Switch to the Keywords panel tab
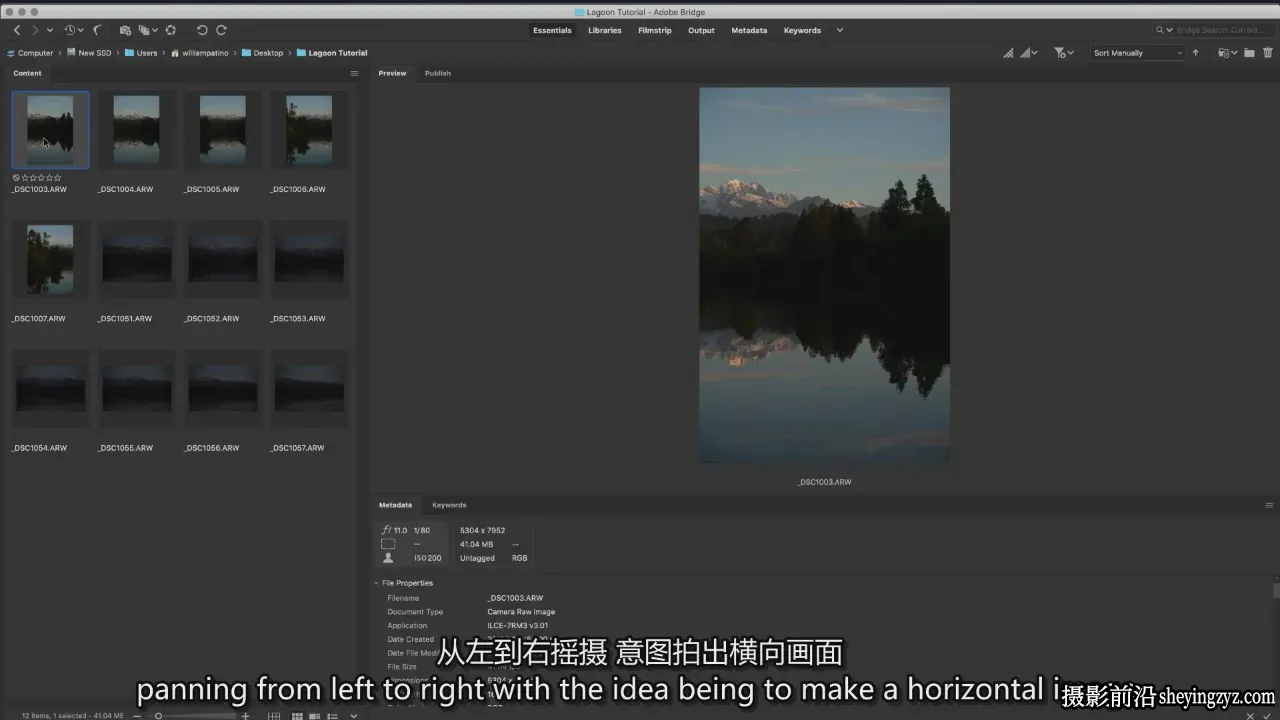 coord(449,505)
